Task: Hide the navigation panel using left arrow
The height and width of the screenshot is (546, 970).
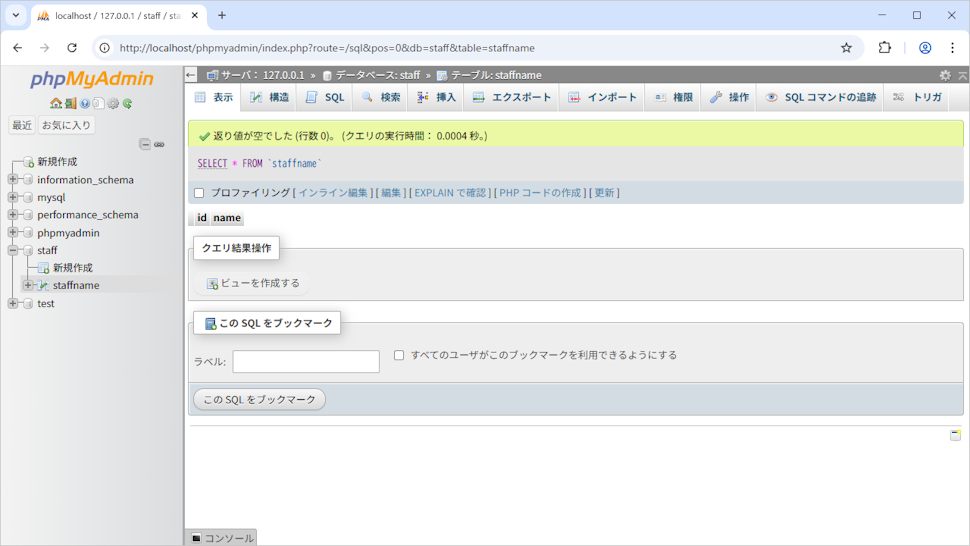Action: [191, 75]
